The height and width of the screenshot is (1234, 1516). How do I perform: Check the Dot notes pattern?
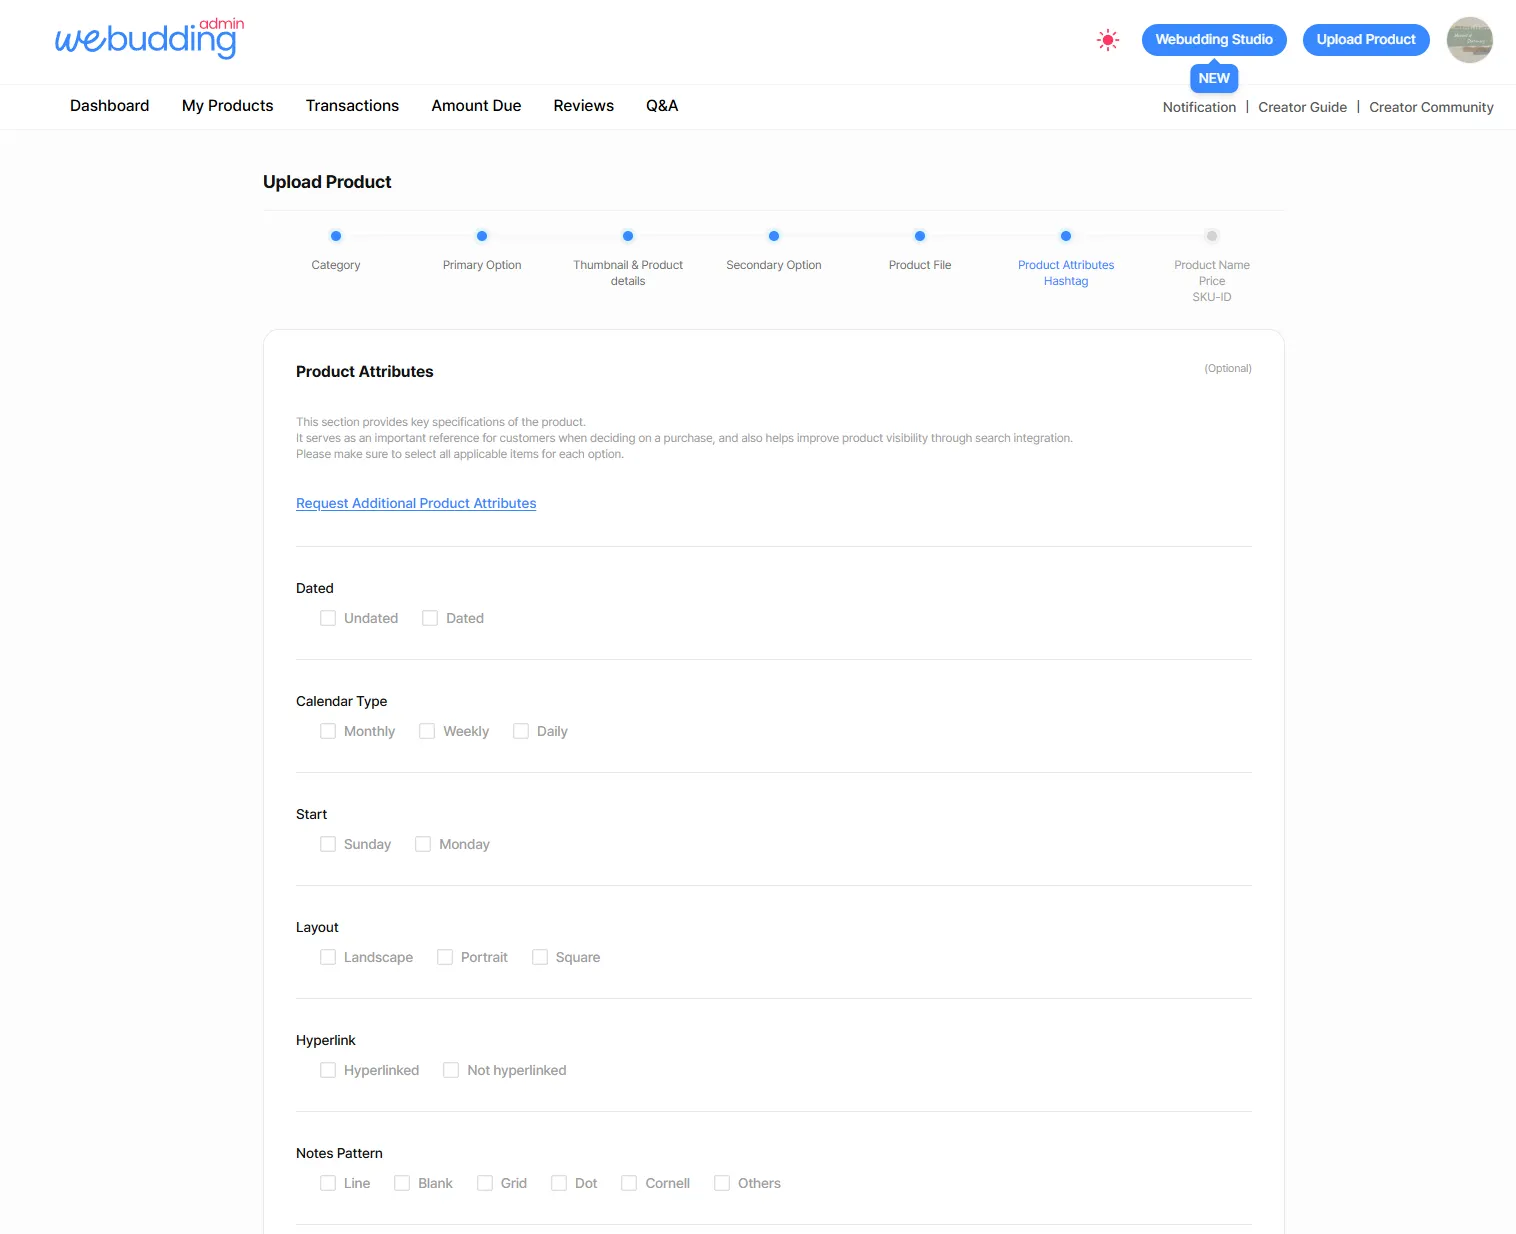pyautogui.click(x=559, y=1183)
